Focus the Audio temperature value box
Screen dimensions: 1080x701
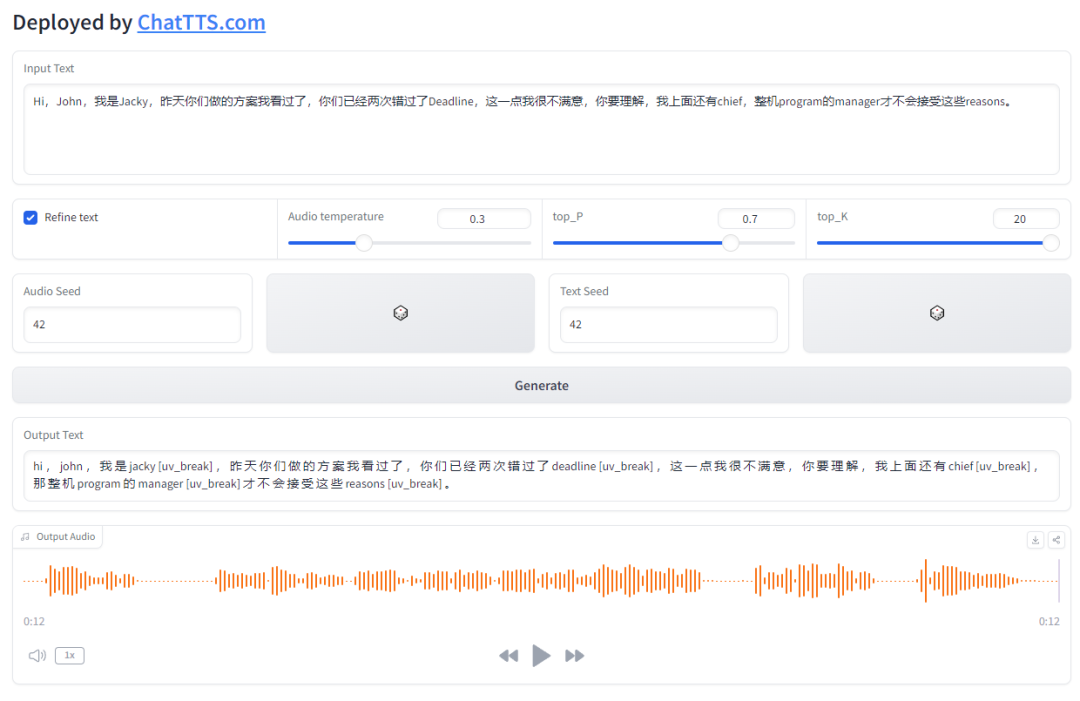click(484, 219)
